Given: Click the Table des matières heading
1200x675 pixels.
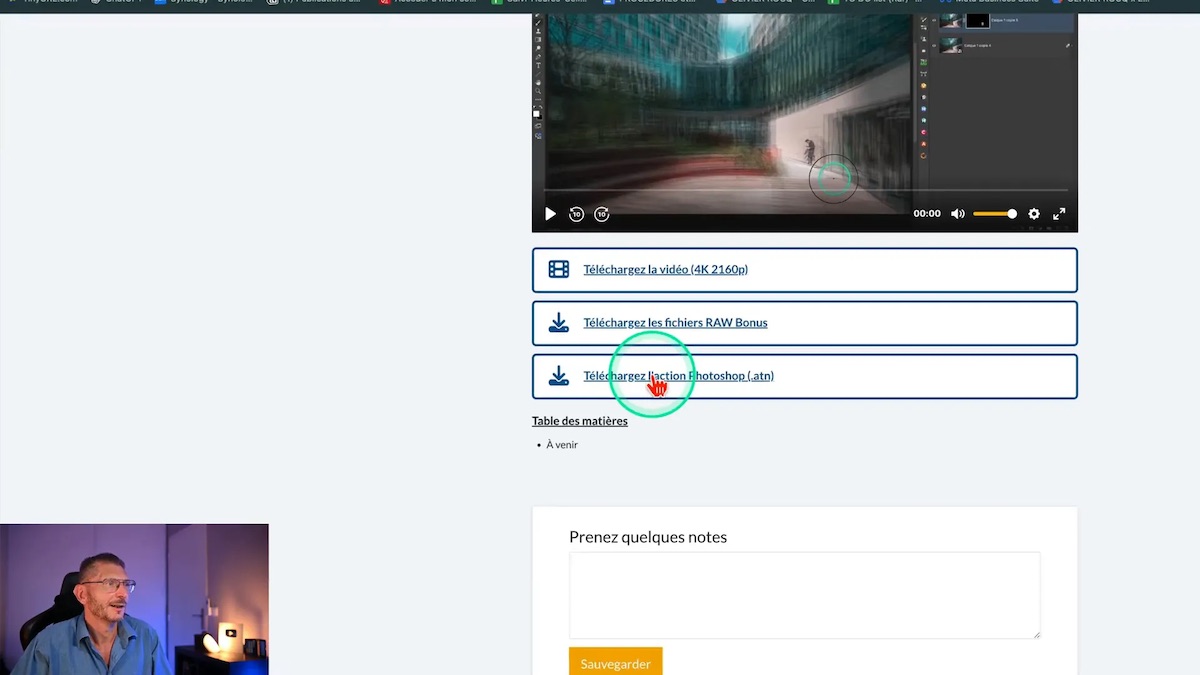Looking at the screenshot, I should 580,421.
